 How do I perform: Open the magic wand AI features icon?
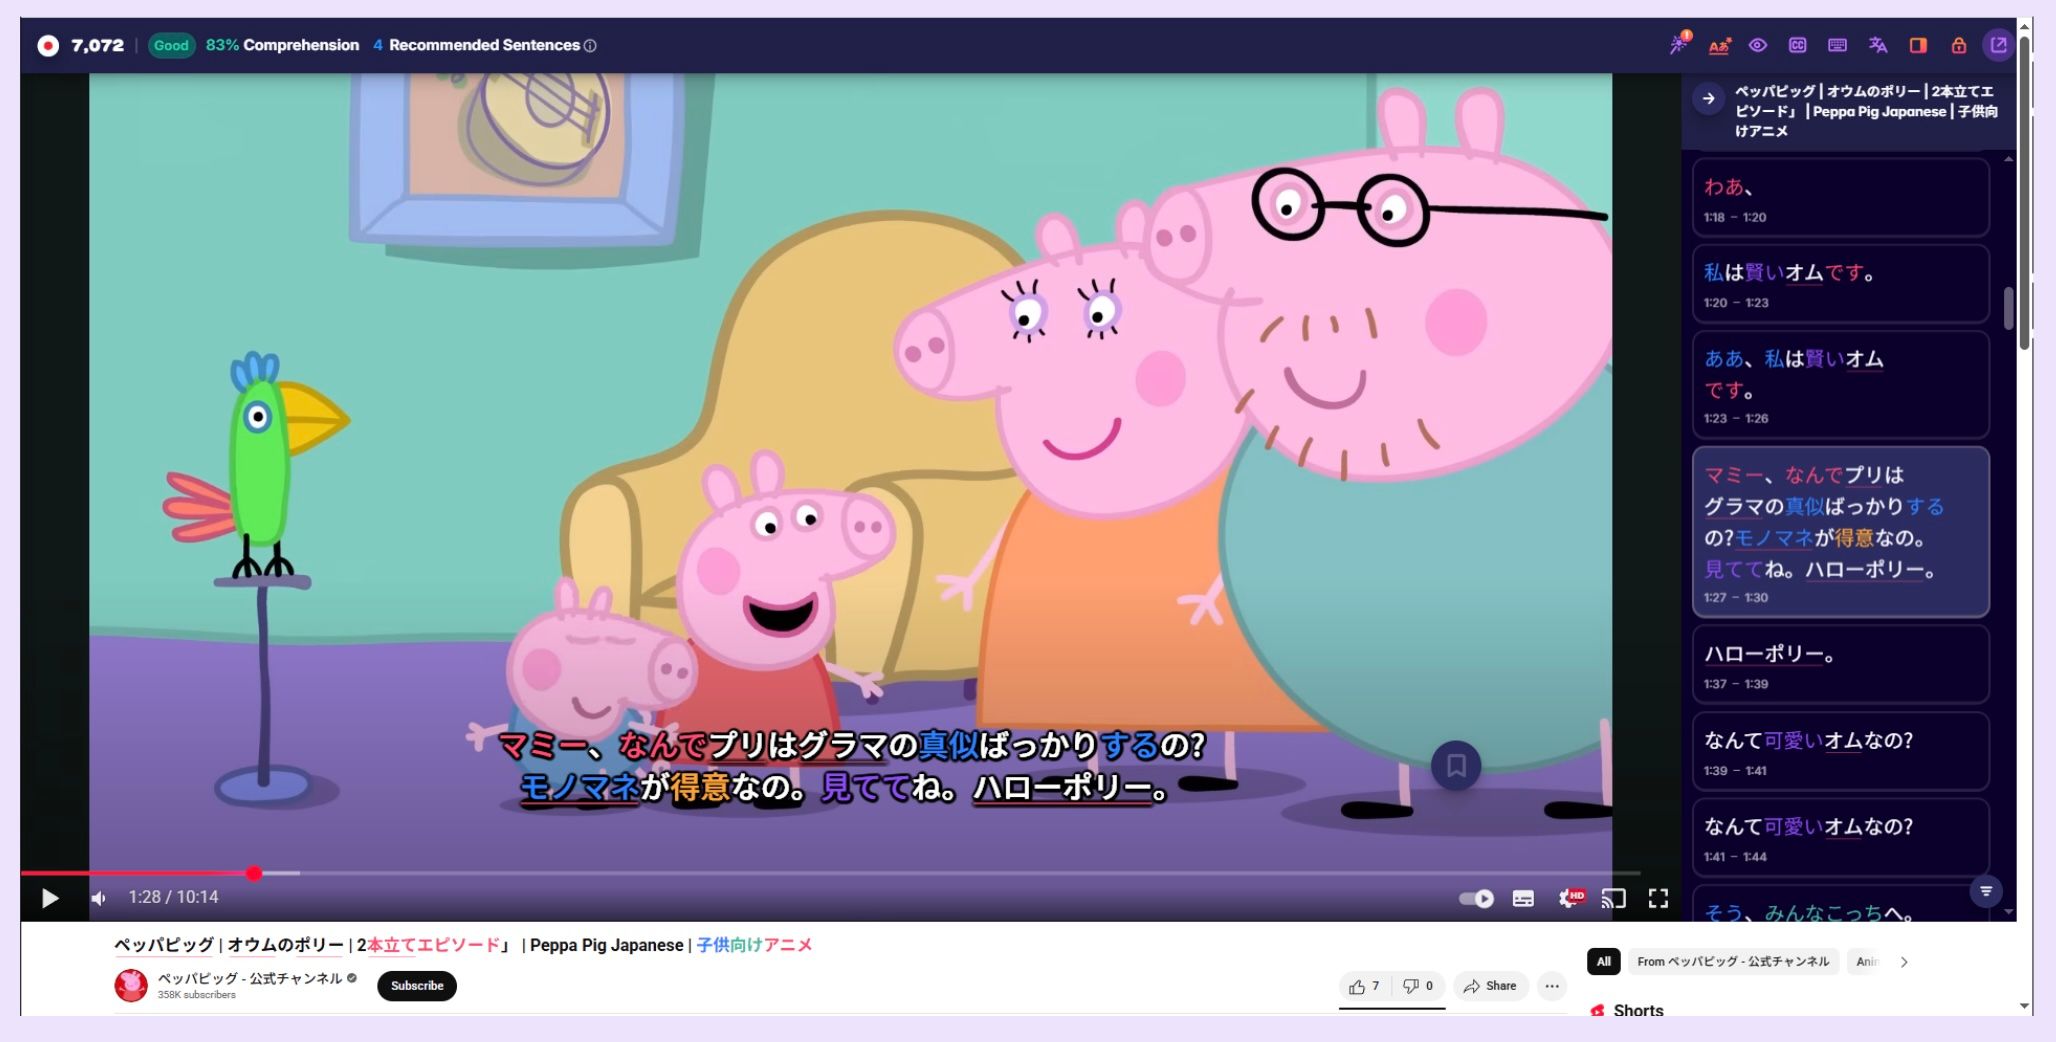(1679, 45)
